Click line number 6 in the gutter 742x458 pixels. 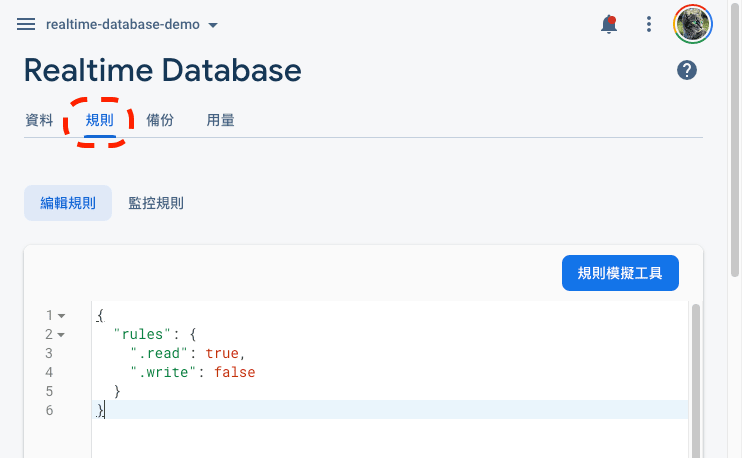point(49,410)
